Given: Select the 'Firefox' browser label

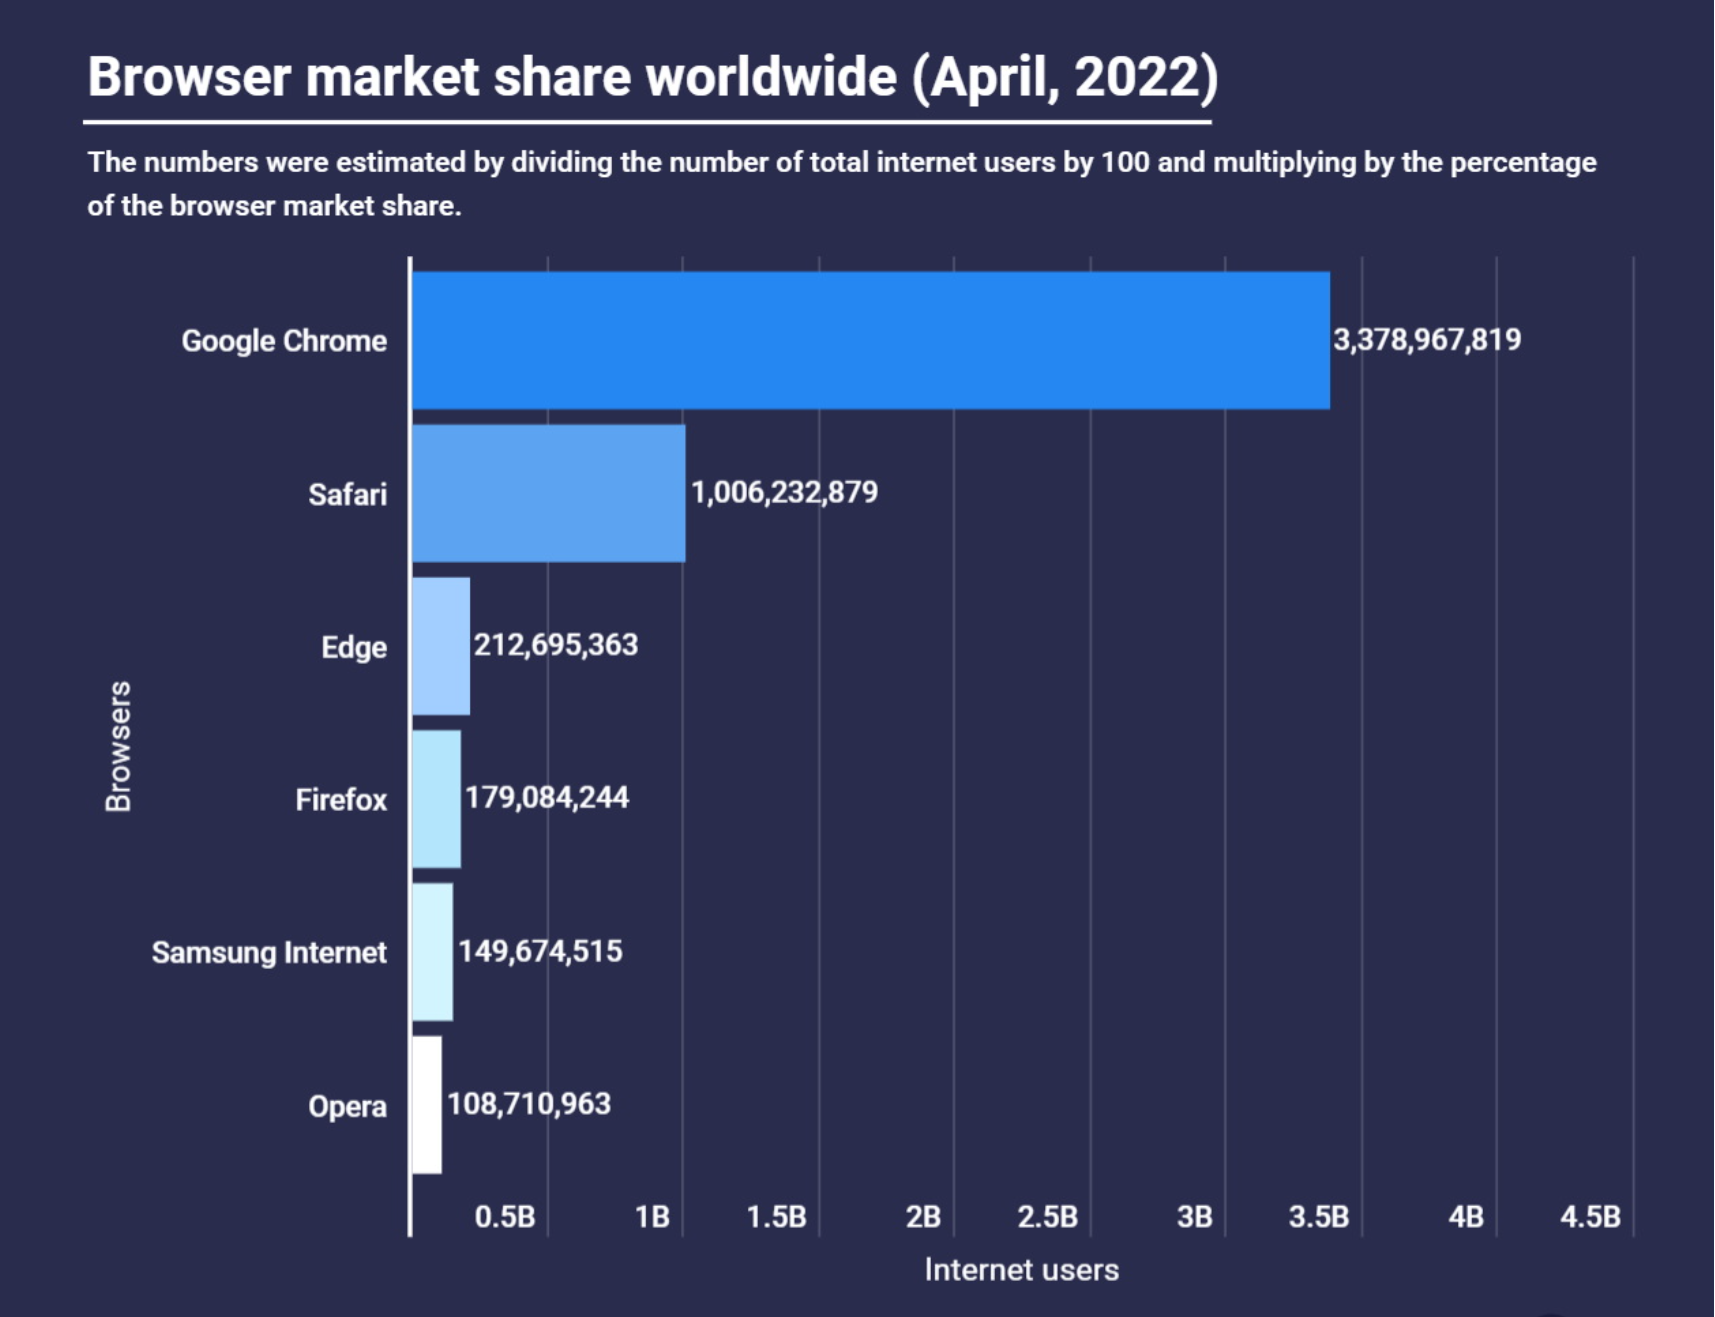Looking at the screenshot, I should click(341, 800).
